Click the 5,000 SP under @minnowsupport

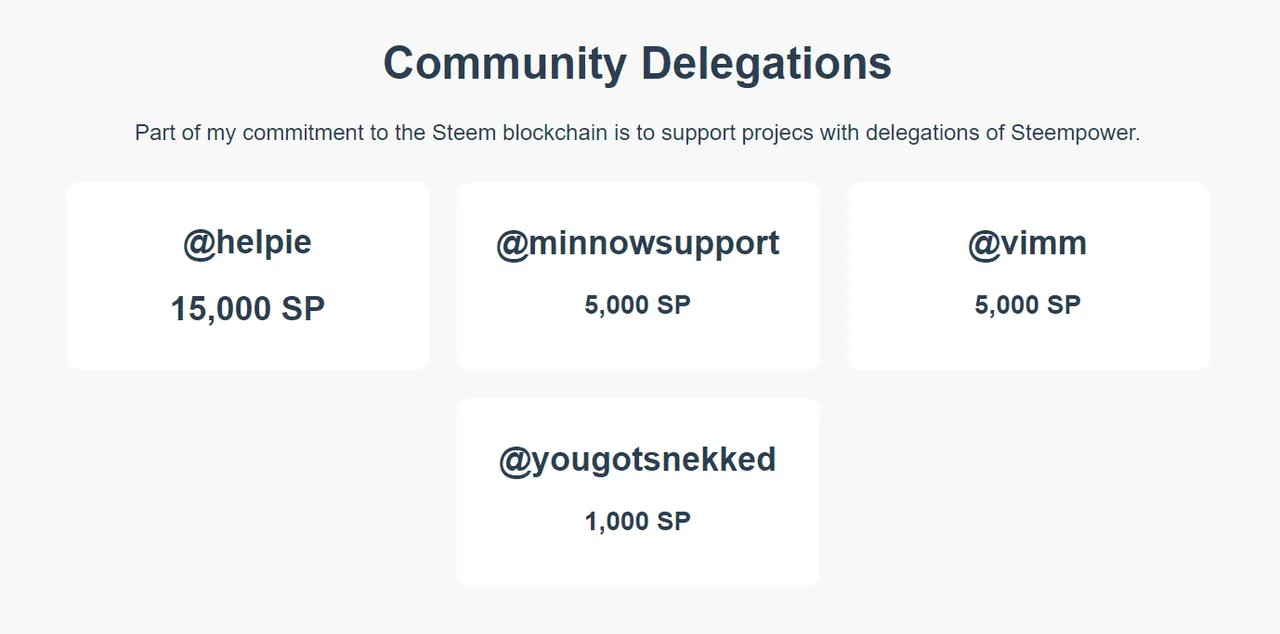coord(638,305)
